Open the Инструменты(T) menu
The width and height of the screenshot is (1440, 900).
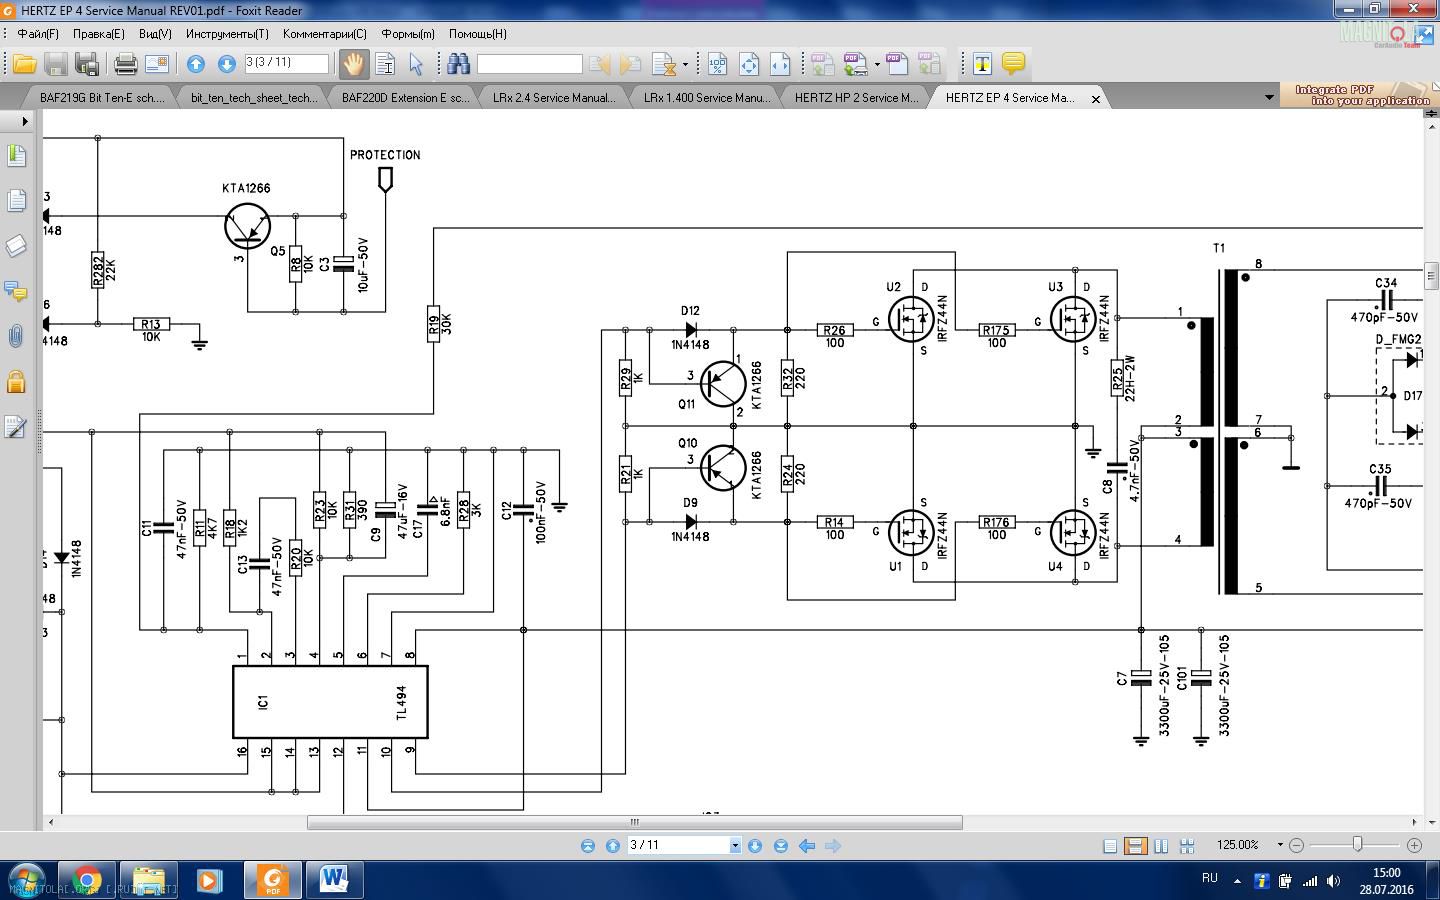[227, 34]
